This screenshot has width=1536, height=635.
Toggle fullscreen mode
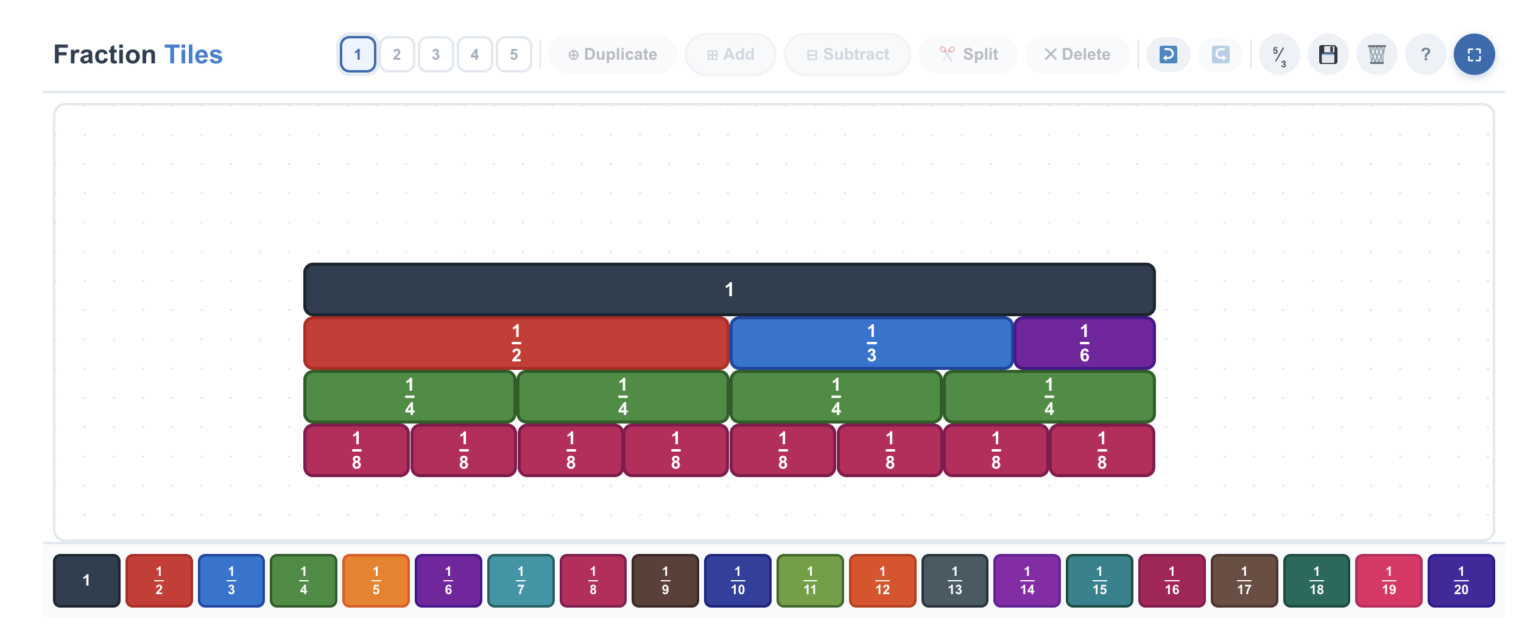pos(1474,54)
